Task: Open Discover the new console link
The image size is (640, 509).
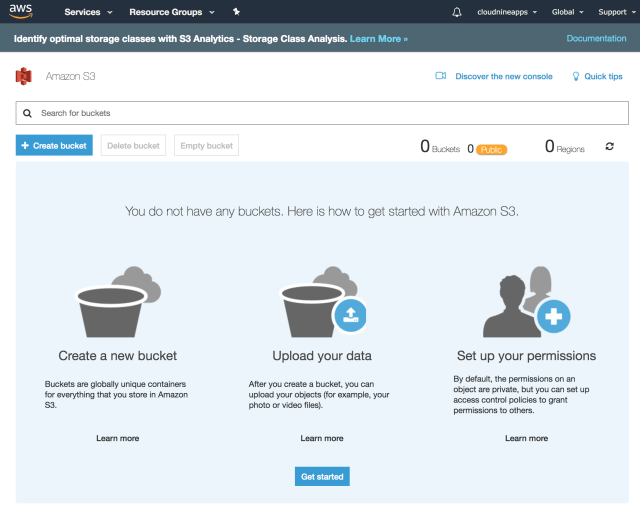Action: [x=504, y=76]
